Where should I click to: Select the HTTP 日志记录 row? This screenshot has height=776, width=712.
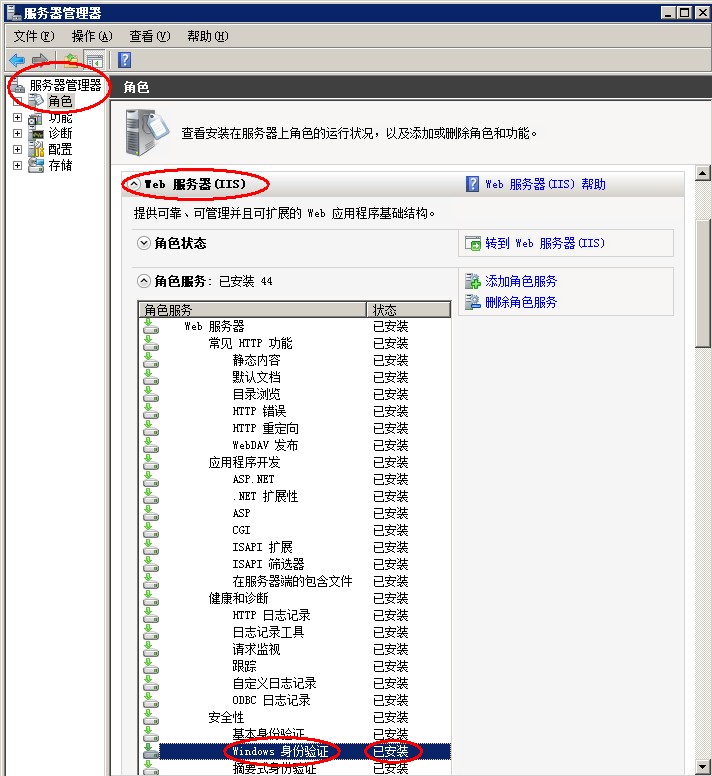[295, 615]
